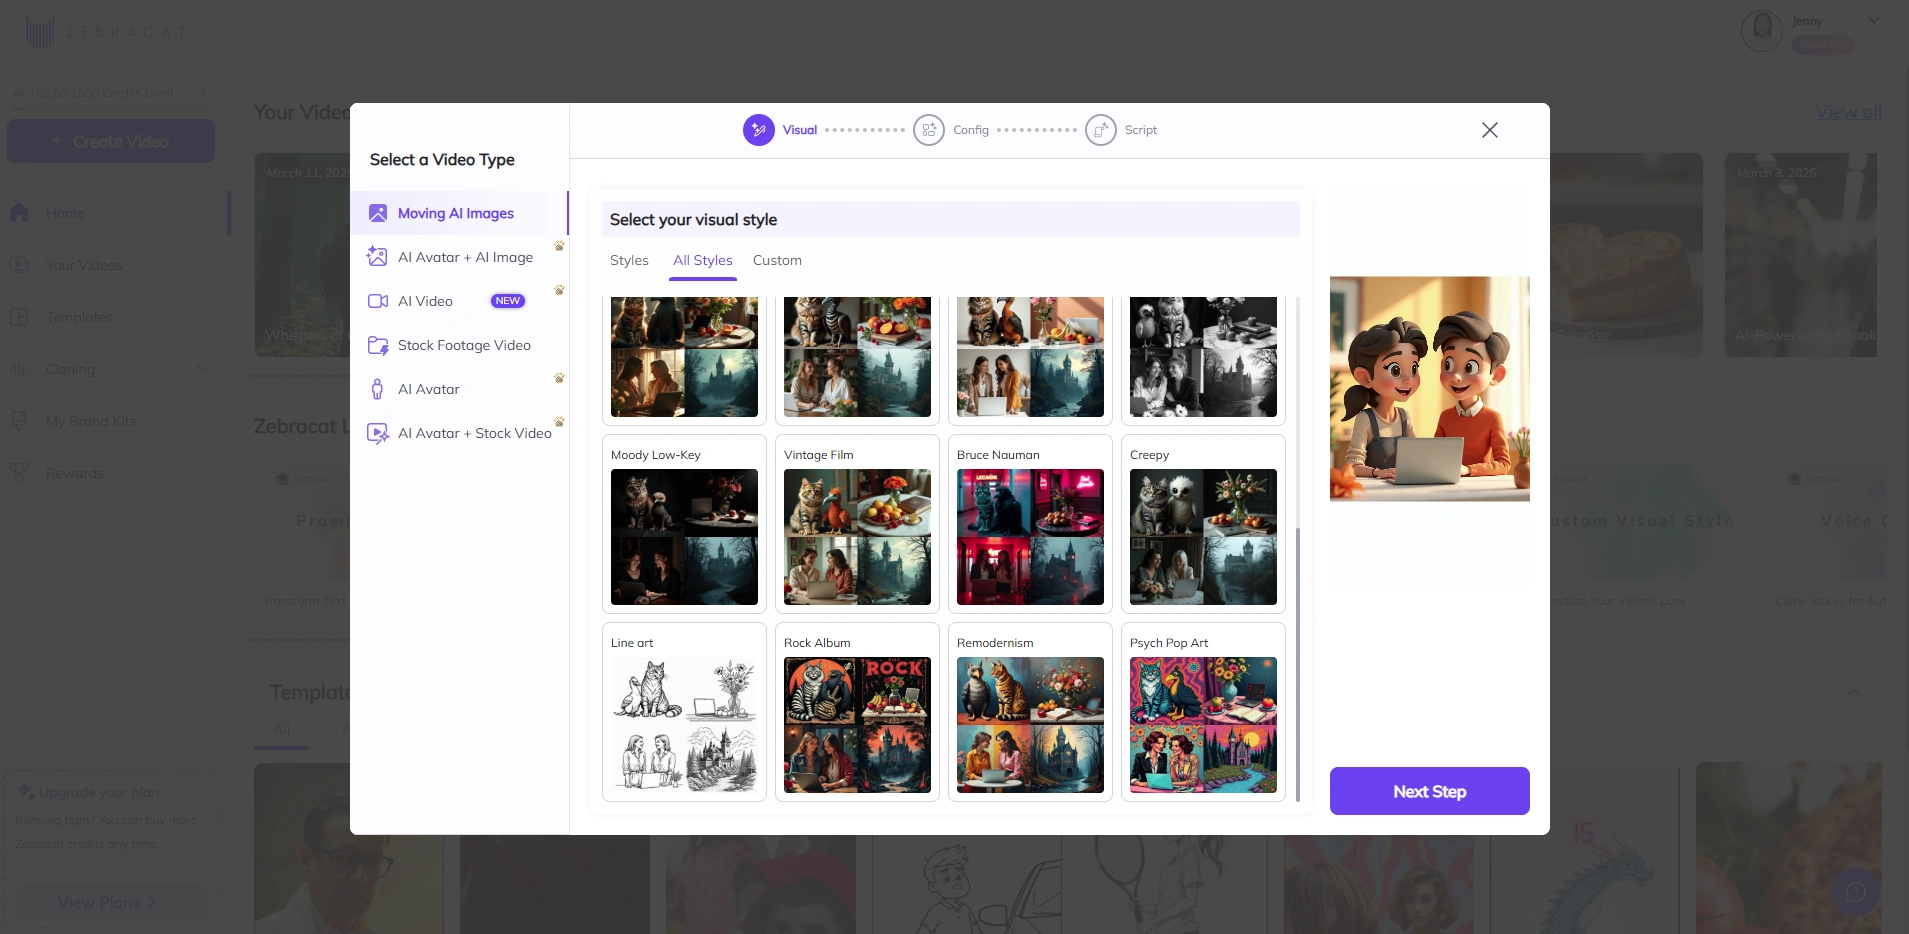Select the Line art style
1909x934 pixels.
684,712
